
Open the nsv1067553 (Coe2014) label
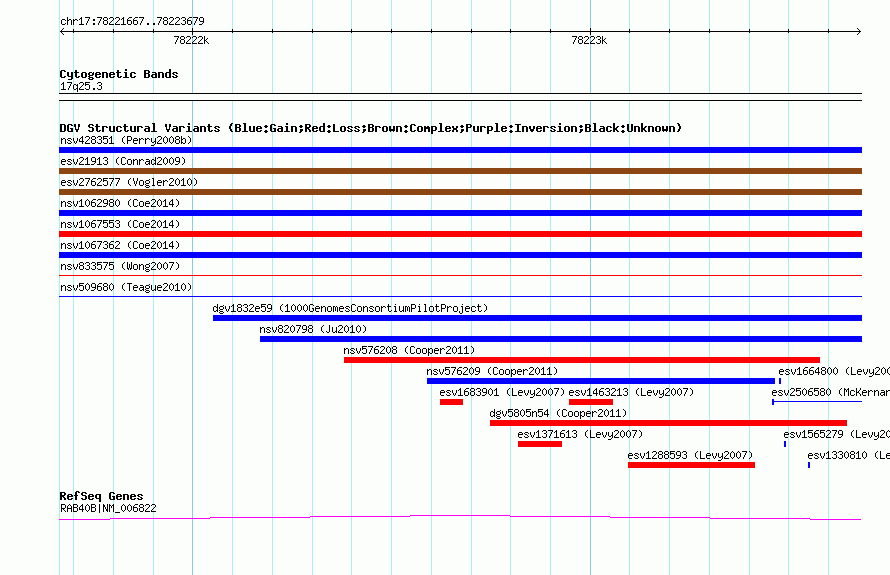tap(120, 224)
